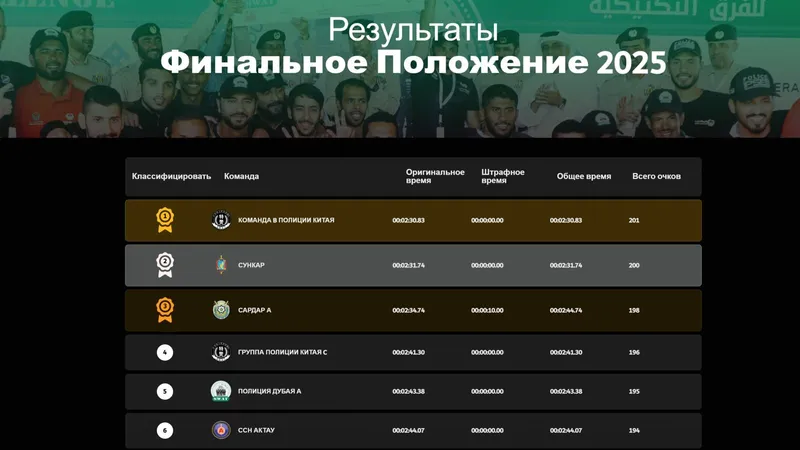This screenshot has width=800, height=450.
Task: Click the ССН АКТАУ team logo
Action: (x=221, y=430)
